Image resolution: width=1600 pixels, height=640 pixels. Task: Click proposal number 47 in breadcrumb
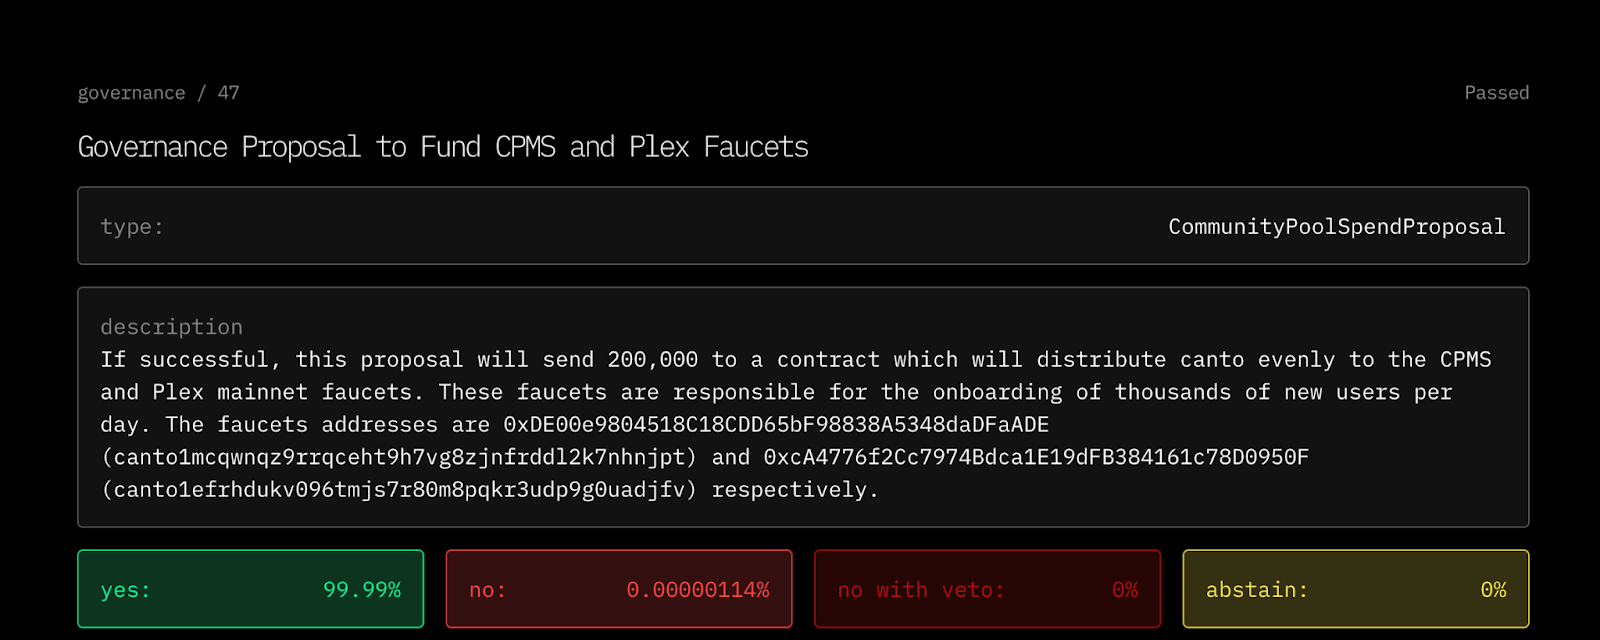tap(229, 92)
